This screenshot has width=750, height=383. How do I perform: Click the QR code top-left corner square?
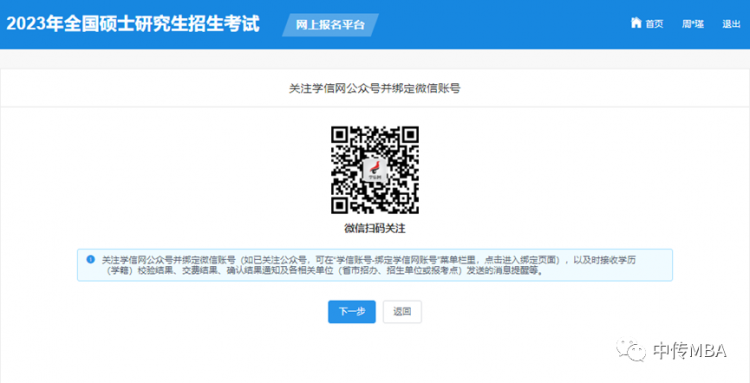[339, 135]
